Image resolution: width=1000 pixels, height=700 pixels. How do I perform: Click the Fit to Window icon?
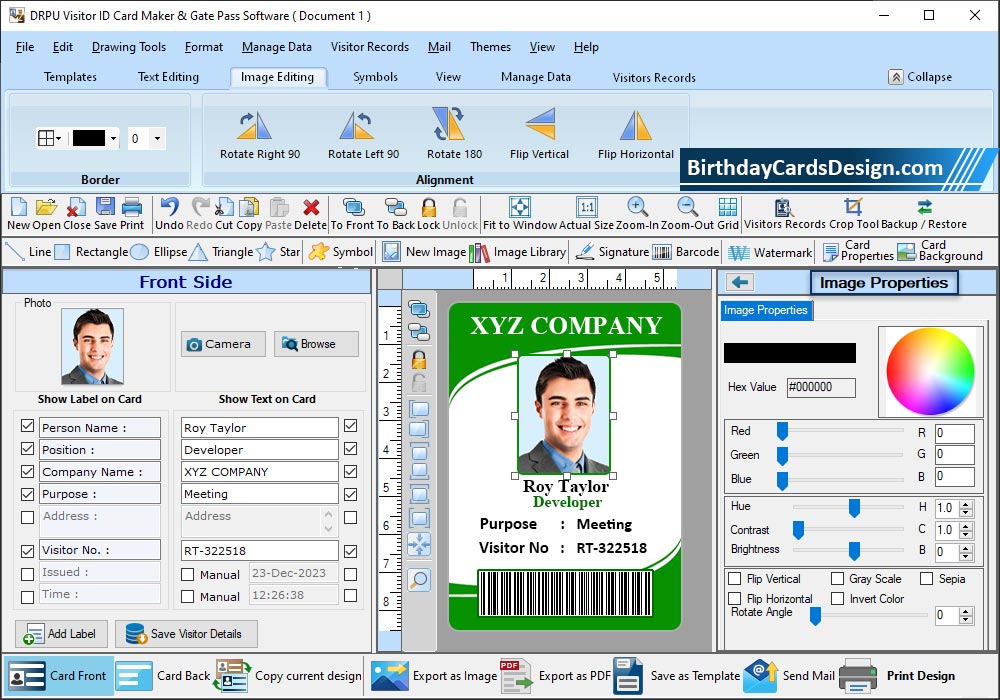coord(520,207)
